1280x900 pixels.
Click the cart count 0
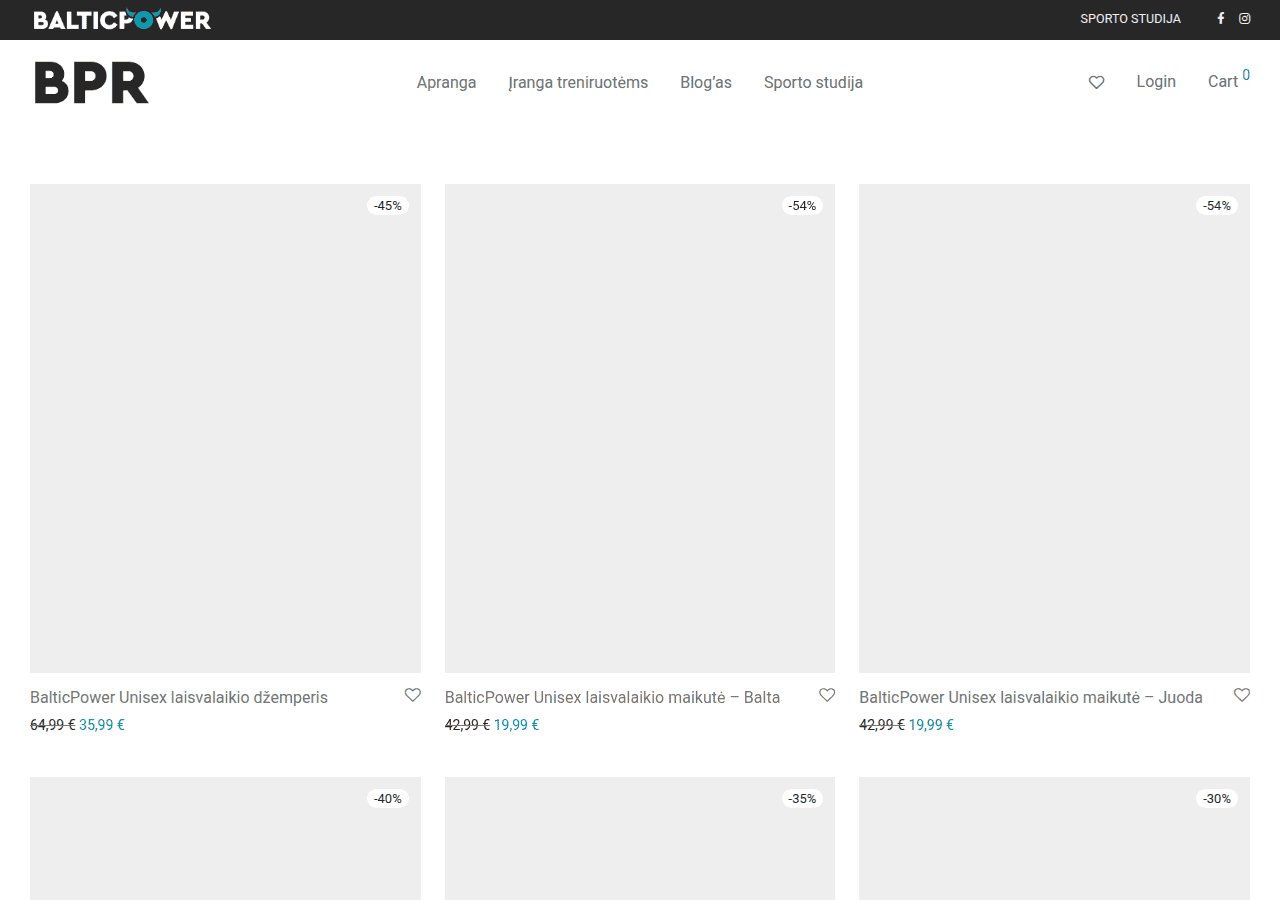(1246, 75)
